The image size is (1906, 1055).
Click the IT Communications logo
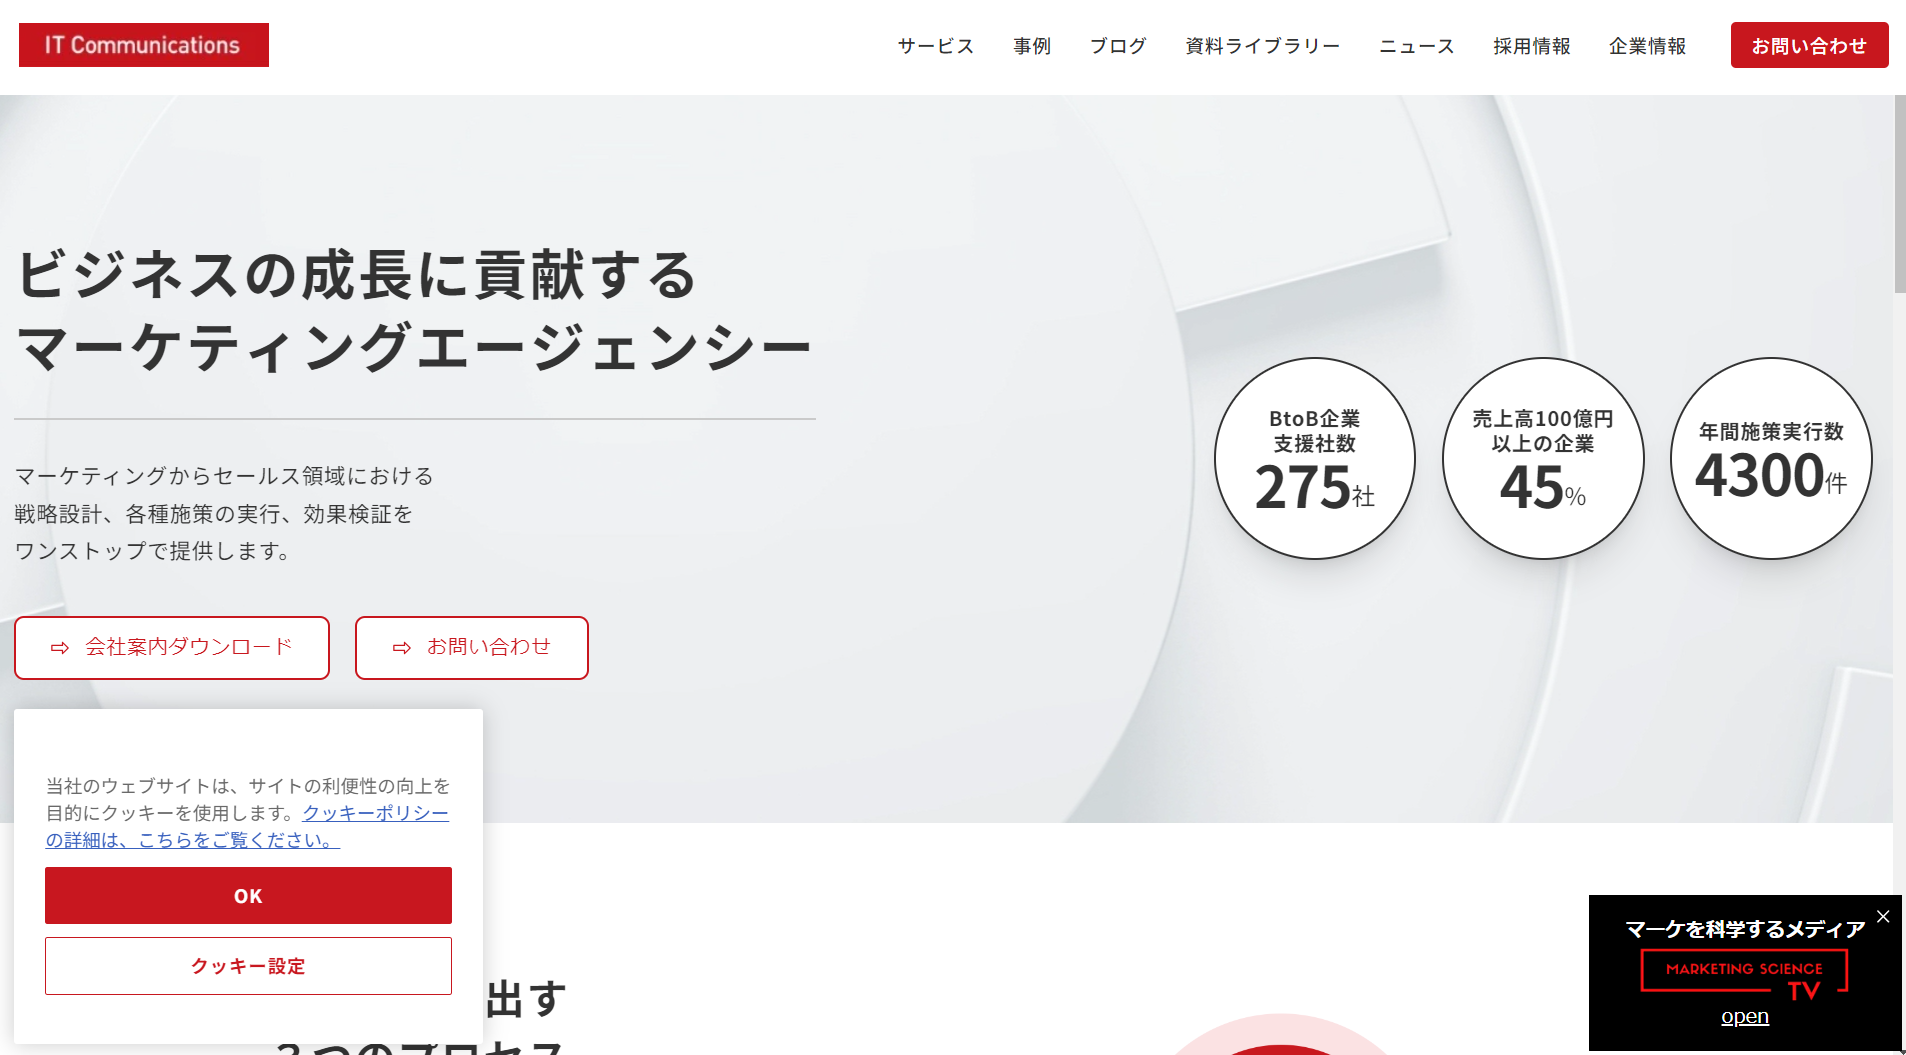point(144,45)
